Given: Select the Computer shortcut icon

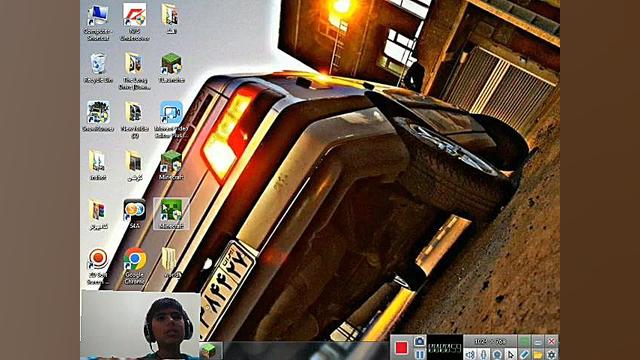Looking at the screenshot, I should [98, 22].
